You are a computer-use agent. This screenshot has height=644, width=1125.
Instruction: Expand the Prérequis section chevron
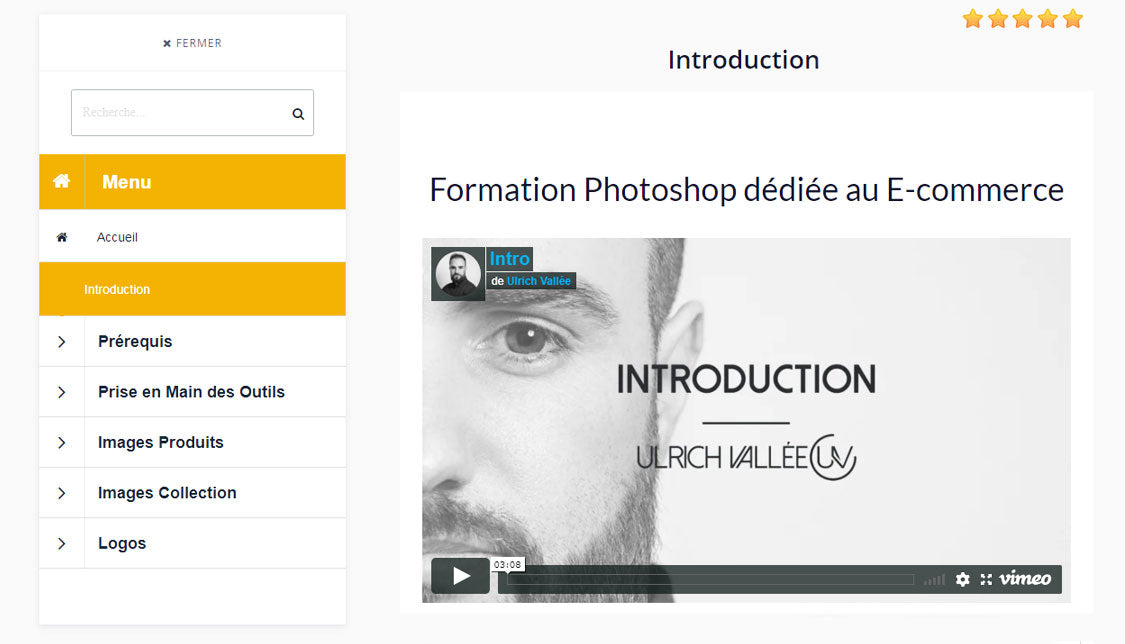[x=62, y=341]
